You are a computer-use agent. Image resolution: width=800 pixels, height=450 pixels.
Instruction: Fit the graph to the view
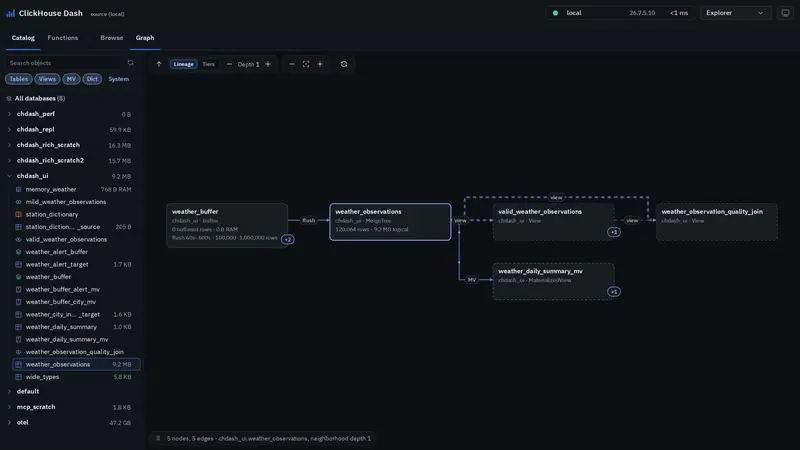pos(306,64)
